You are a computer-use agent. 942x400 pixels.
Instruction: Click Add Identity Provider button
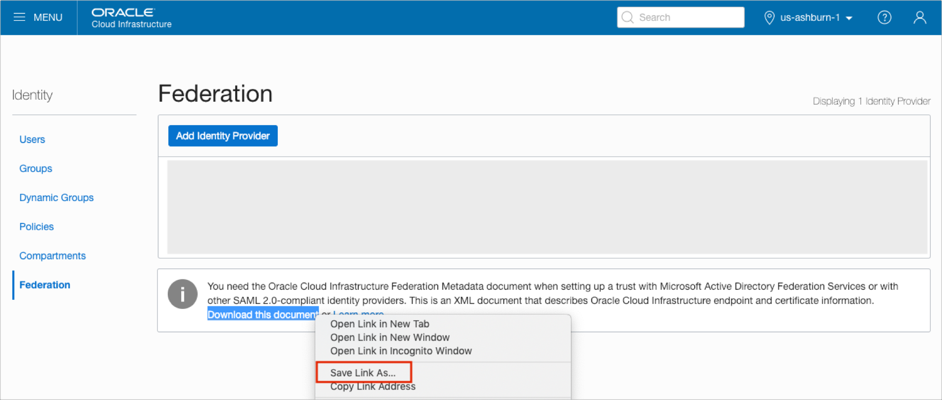pos(223,136)
